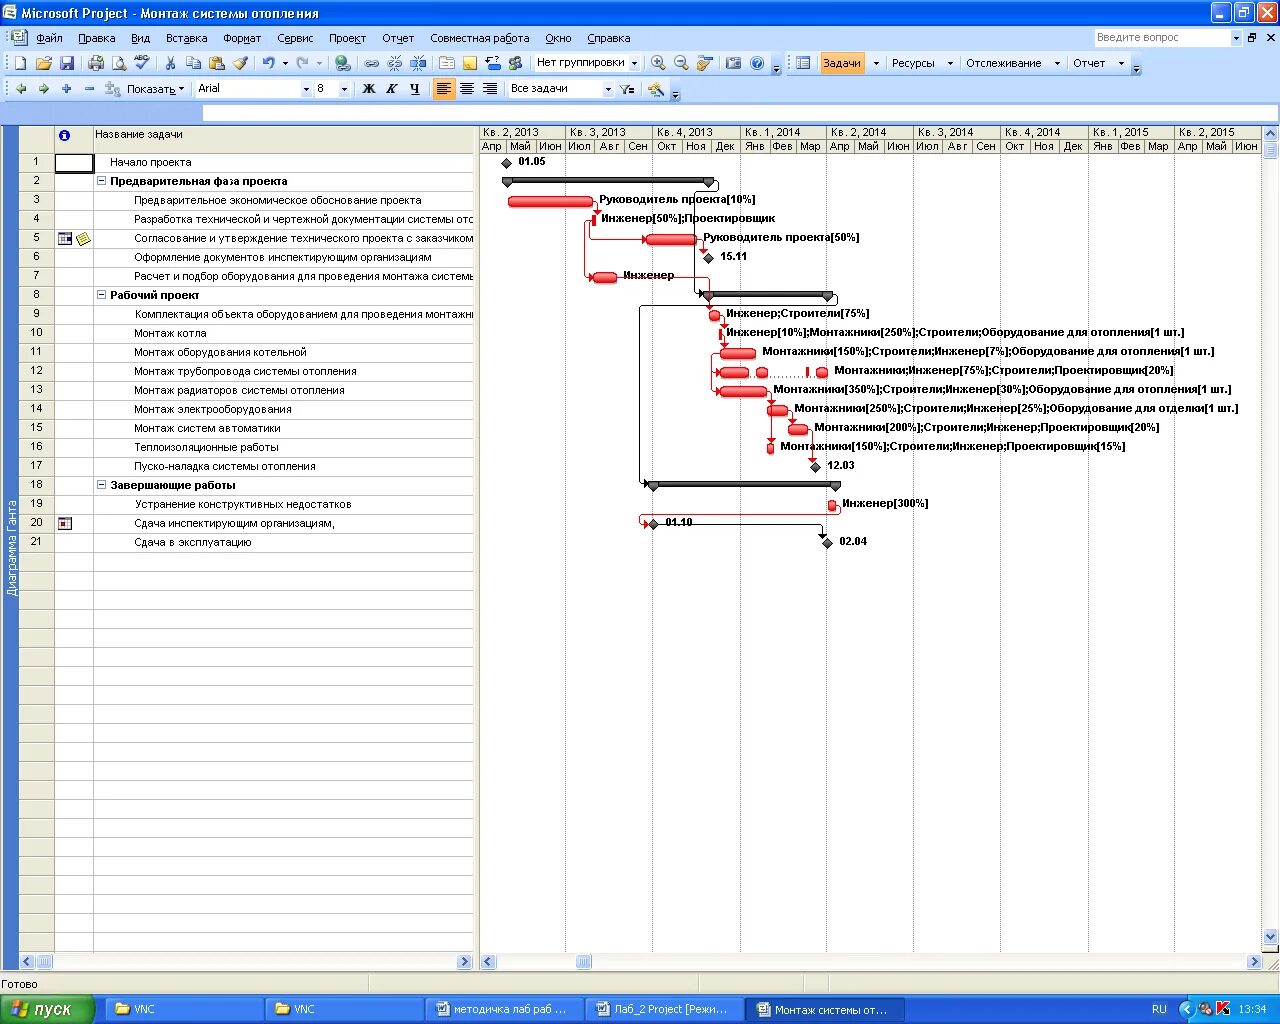1280x1024 pixels.
Task: Collapse the Рабочий проект summary task
Action: (x=101, y=296)
